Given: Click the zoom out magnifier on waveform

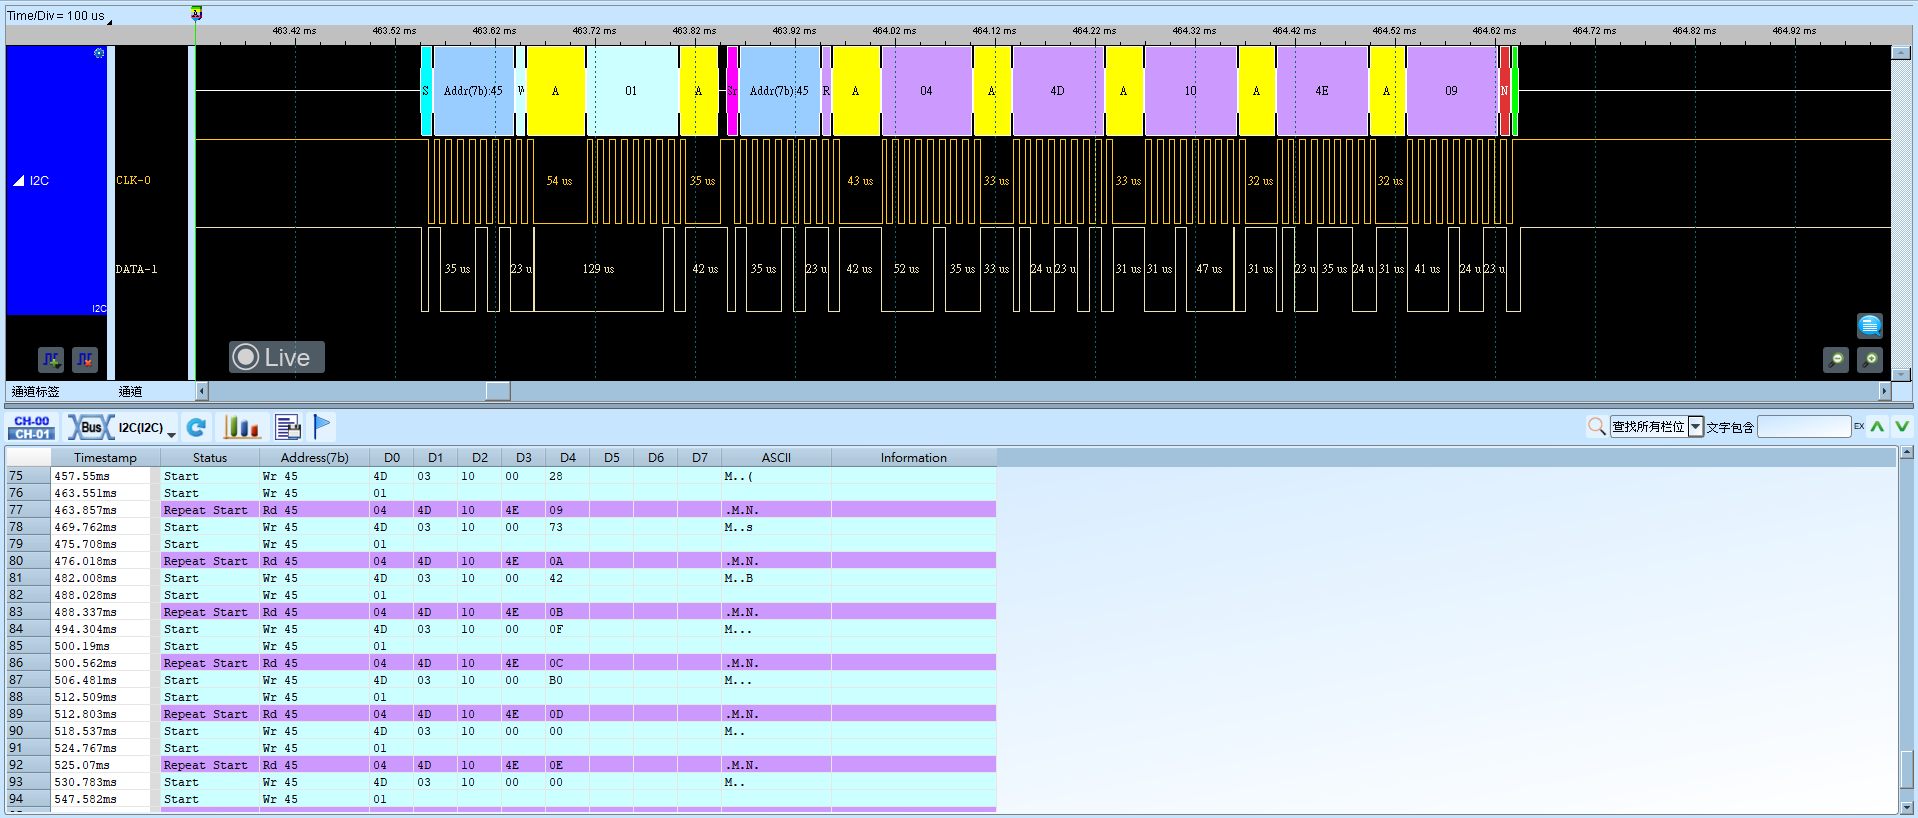Looking at the screenshot, I should coord(1836,359).
